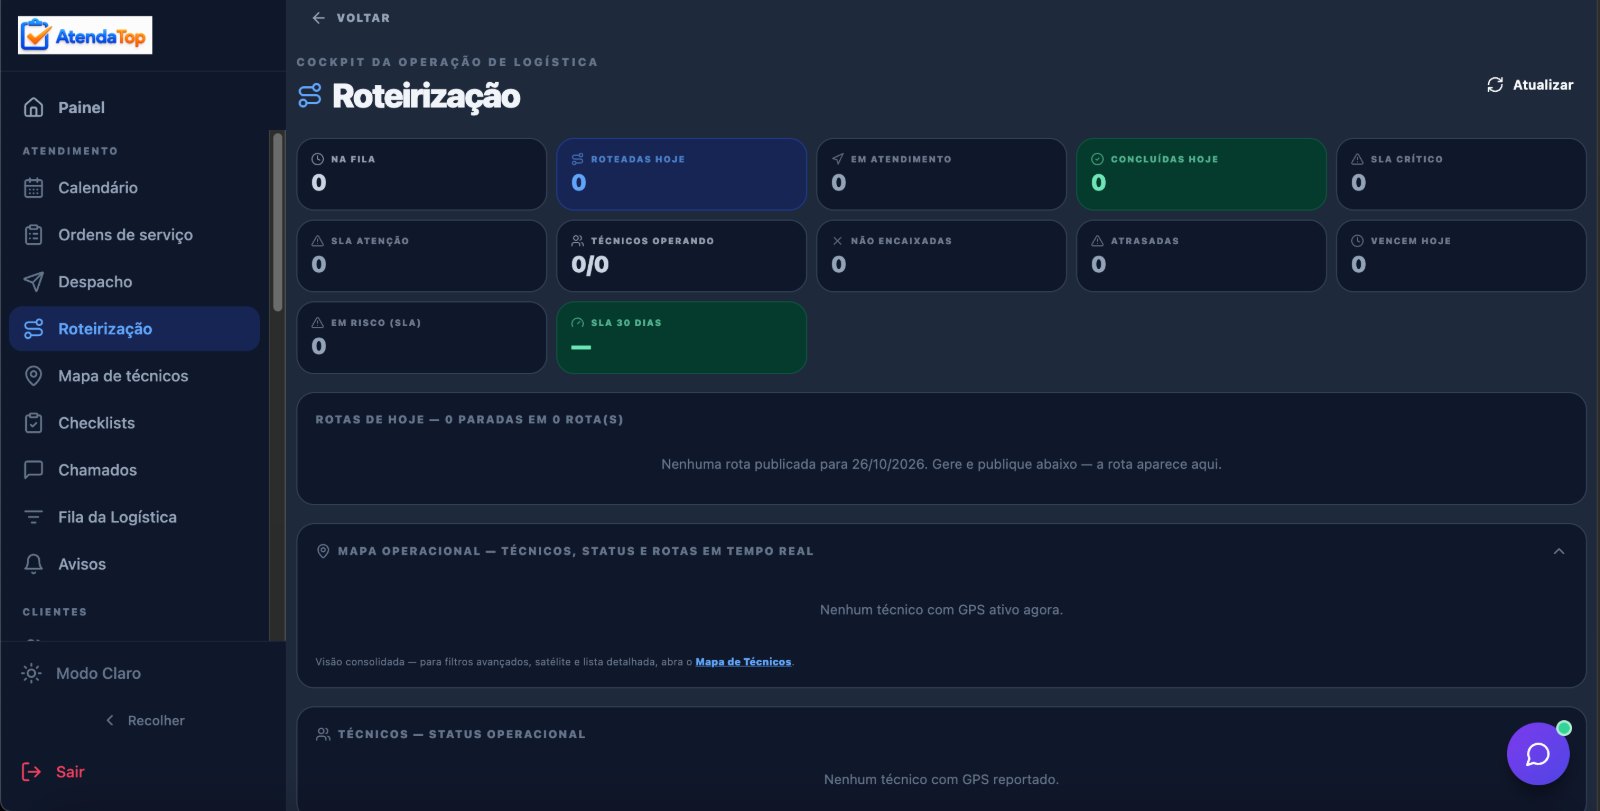Image resolution: width=1600 pixels, height=811 pixels.
Task: Click the pin icon beside Mapa Operacional title
Action: click(x=323, y=551)
